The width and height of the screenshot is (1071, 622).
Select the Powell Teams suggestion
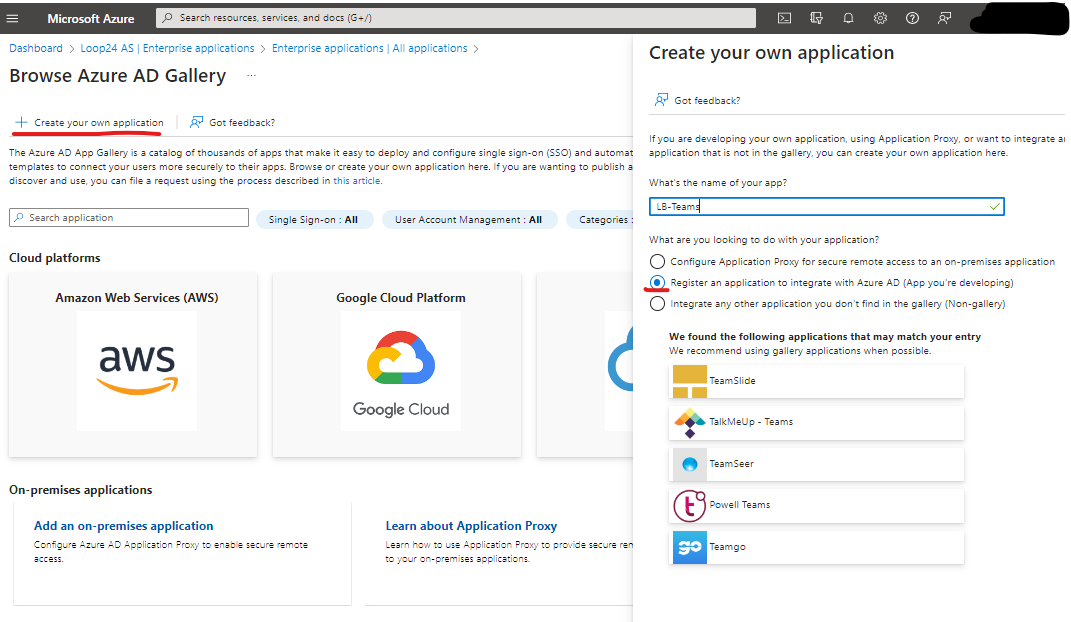click(816, 506)
